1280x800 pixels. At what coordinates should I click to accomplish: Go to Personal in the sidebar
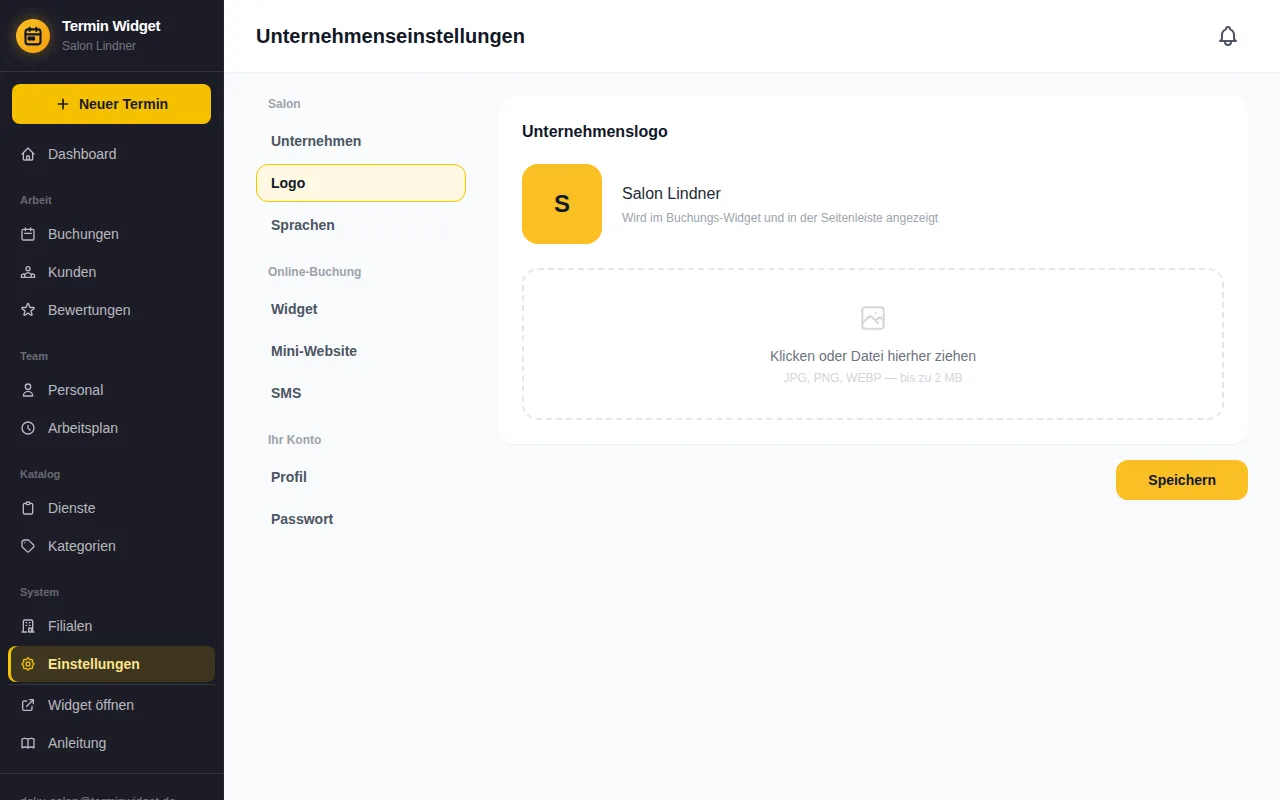pos(111,390)
